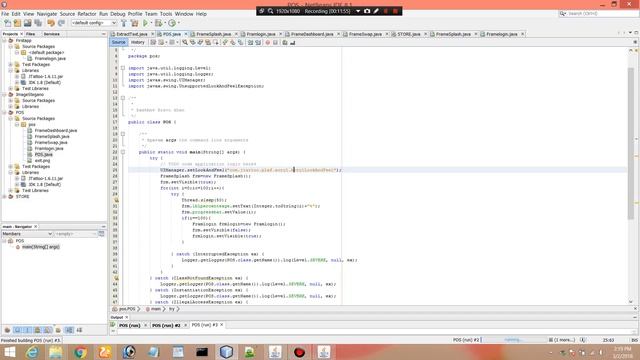This screenshot has height=360, width=640.
Task: Click the Open Project toolbar icon
Action: point(28,23)
